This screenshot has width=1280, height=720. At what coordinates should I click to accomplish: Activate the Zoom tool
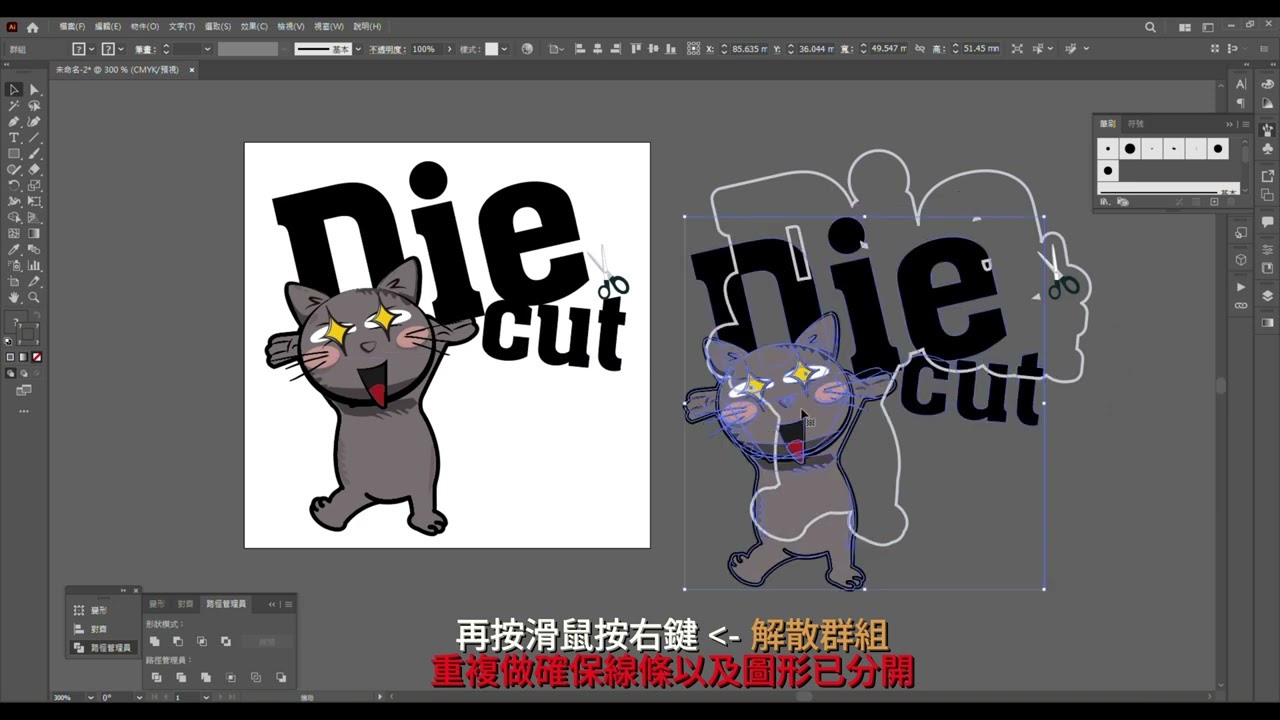pyautogui.click(x=34, y=297)
